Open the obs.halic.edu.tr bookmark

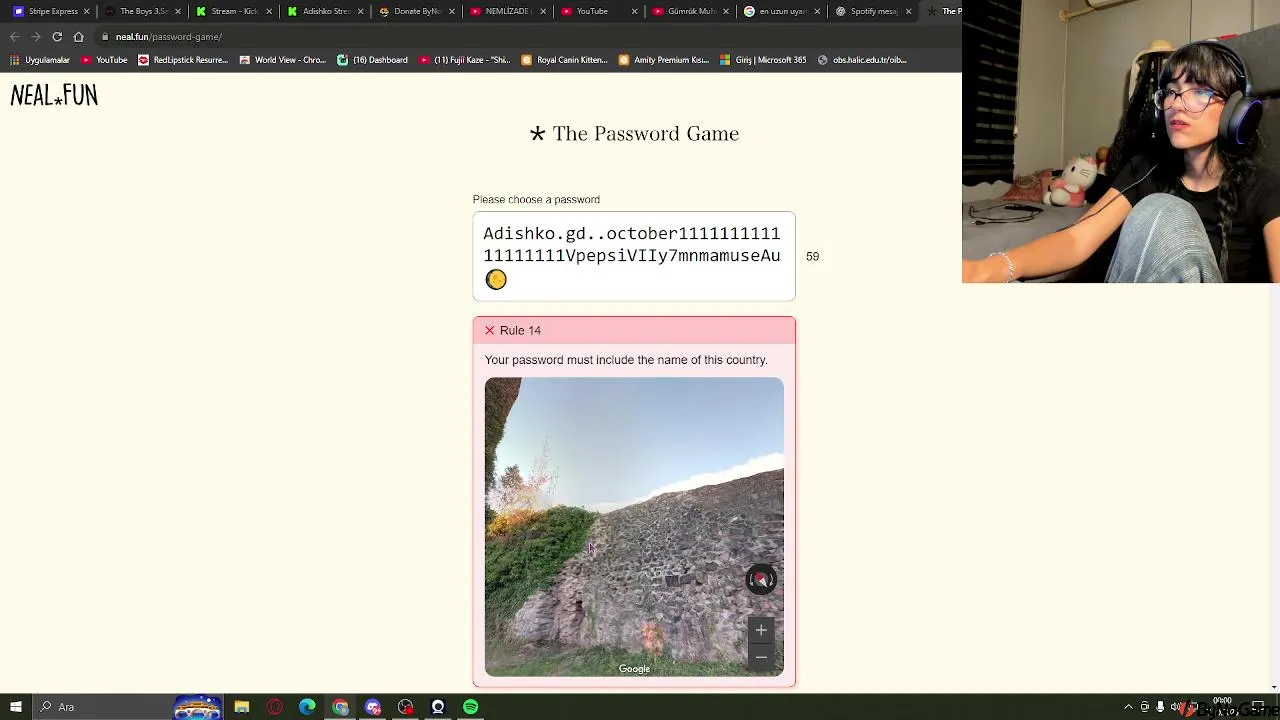tap(862, 60)
